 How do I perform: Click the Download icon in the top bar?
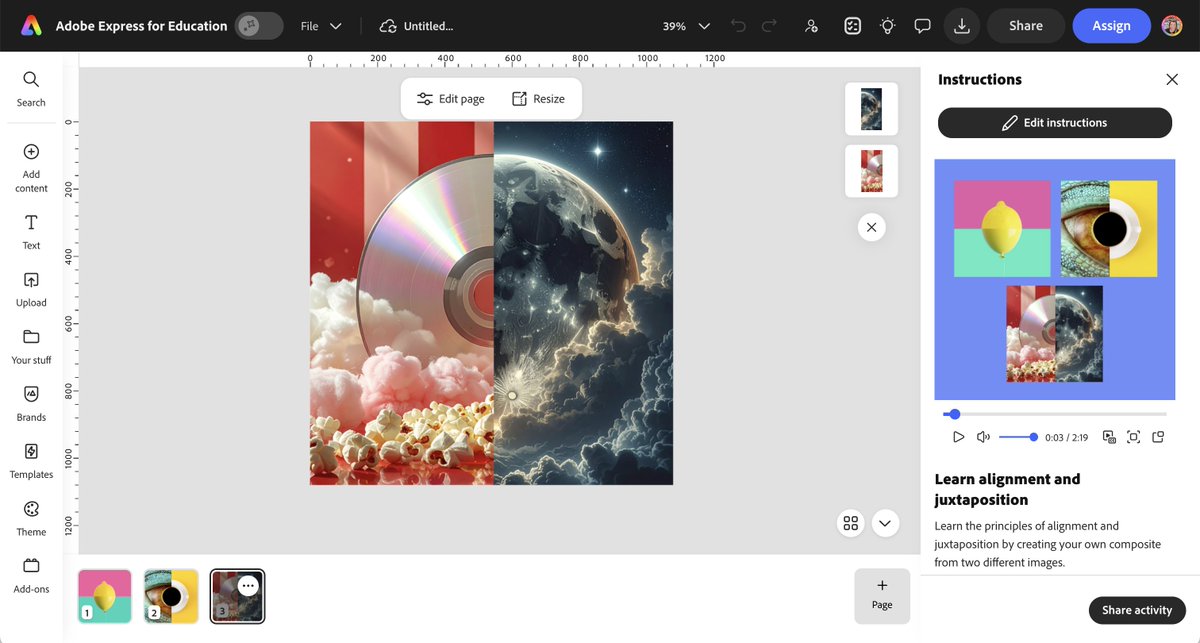pyautogui.click(x=961, y=25)
